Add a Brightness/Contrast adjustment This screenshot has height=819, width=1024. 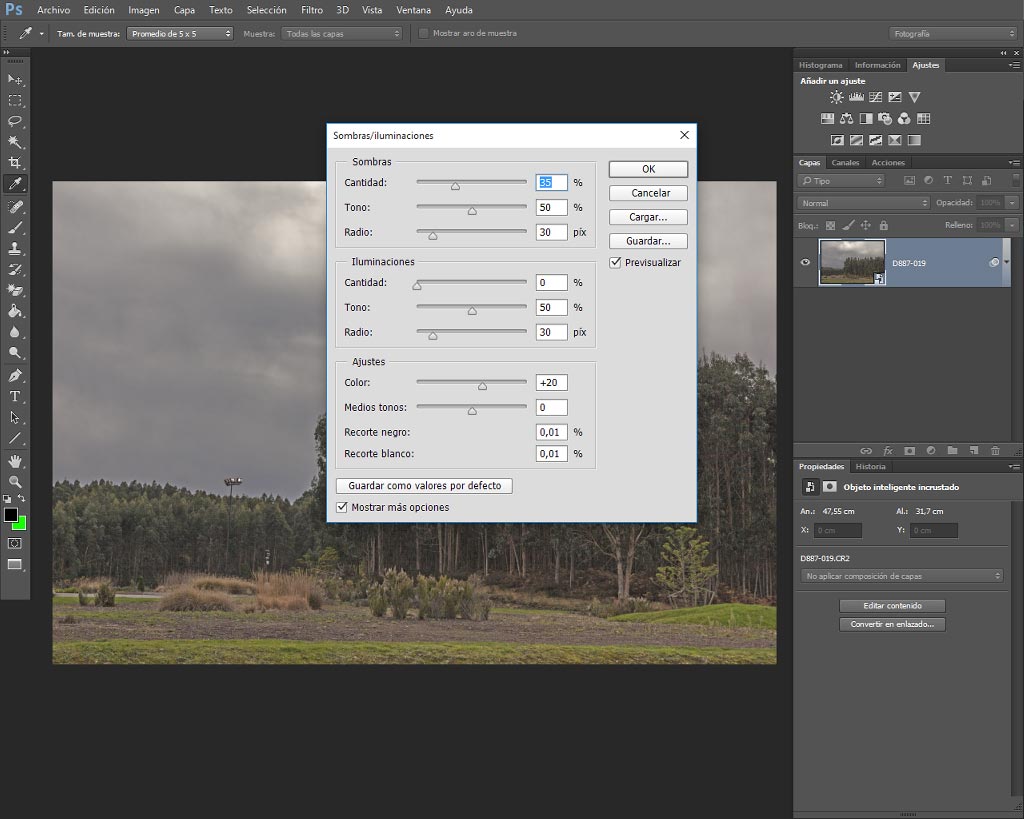click(x=837, y=97)
